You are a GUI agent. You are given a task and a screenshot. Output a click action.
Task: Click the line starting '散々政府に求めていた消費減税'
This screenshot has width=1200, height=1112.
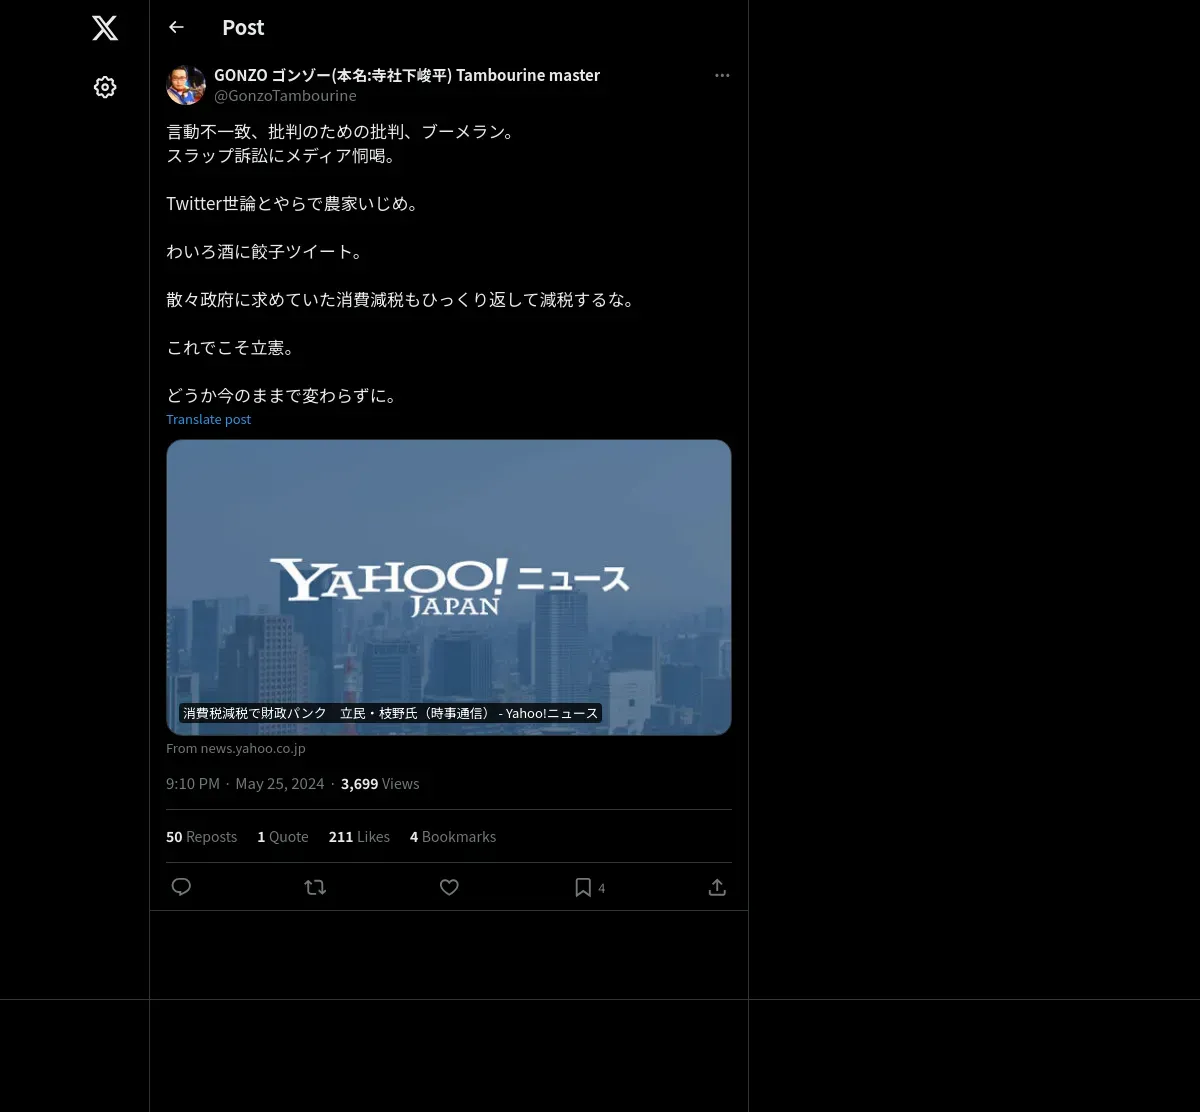point(402,300)
